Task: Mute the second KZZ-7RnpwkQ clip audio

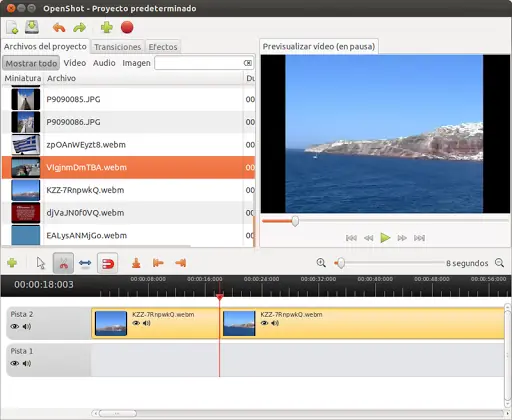Action: tap(275, 323)
